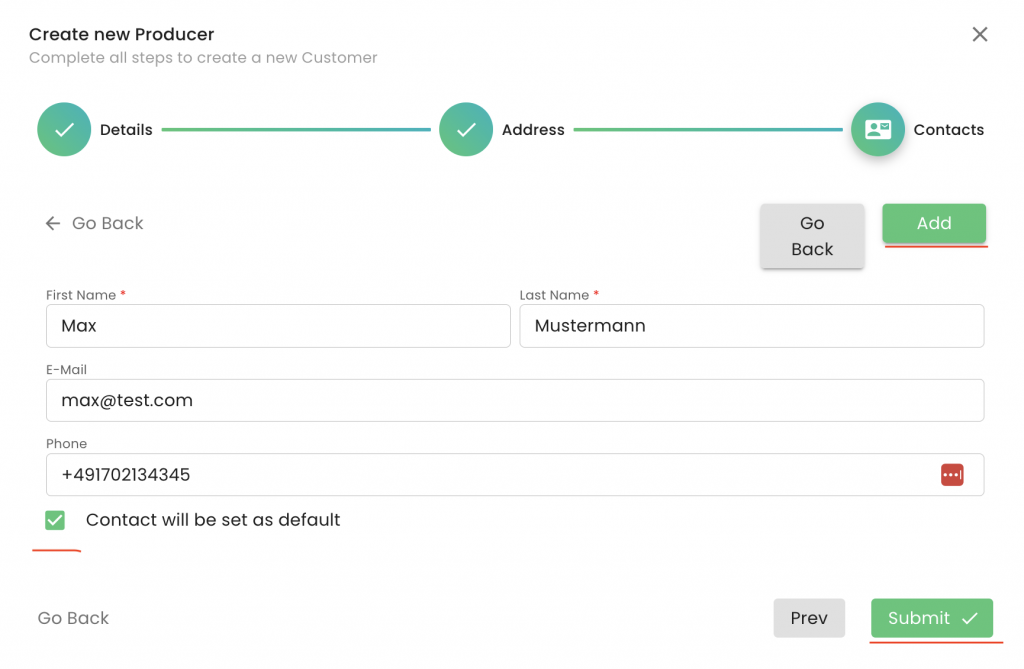
Task: Close the Create new Producer dialog
Action: pos(980,35)
